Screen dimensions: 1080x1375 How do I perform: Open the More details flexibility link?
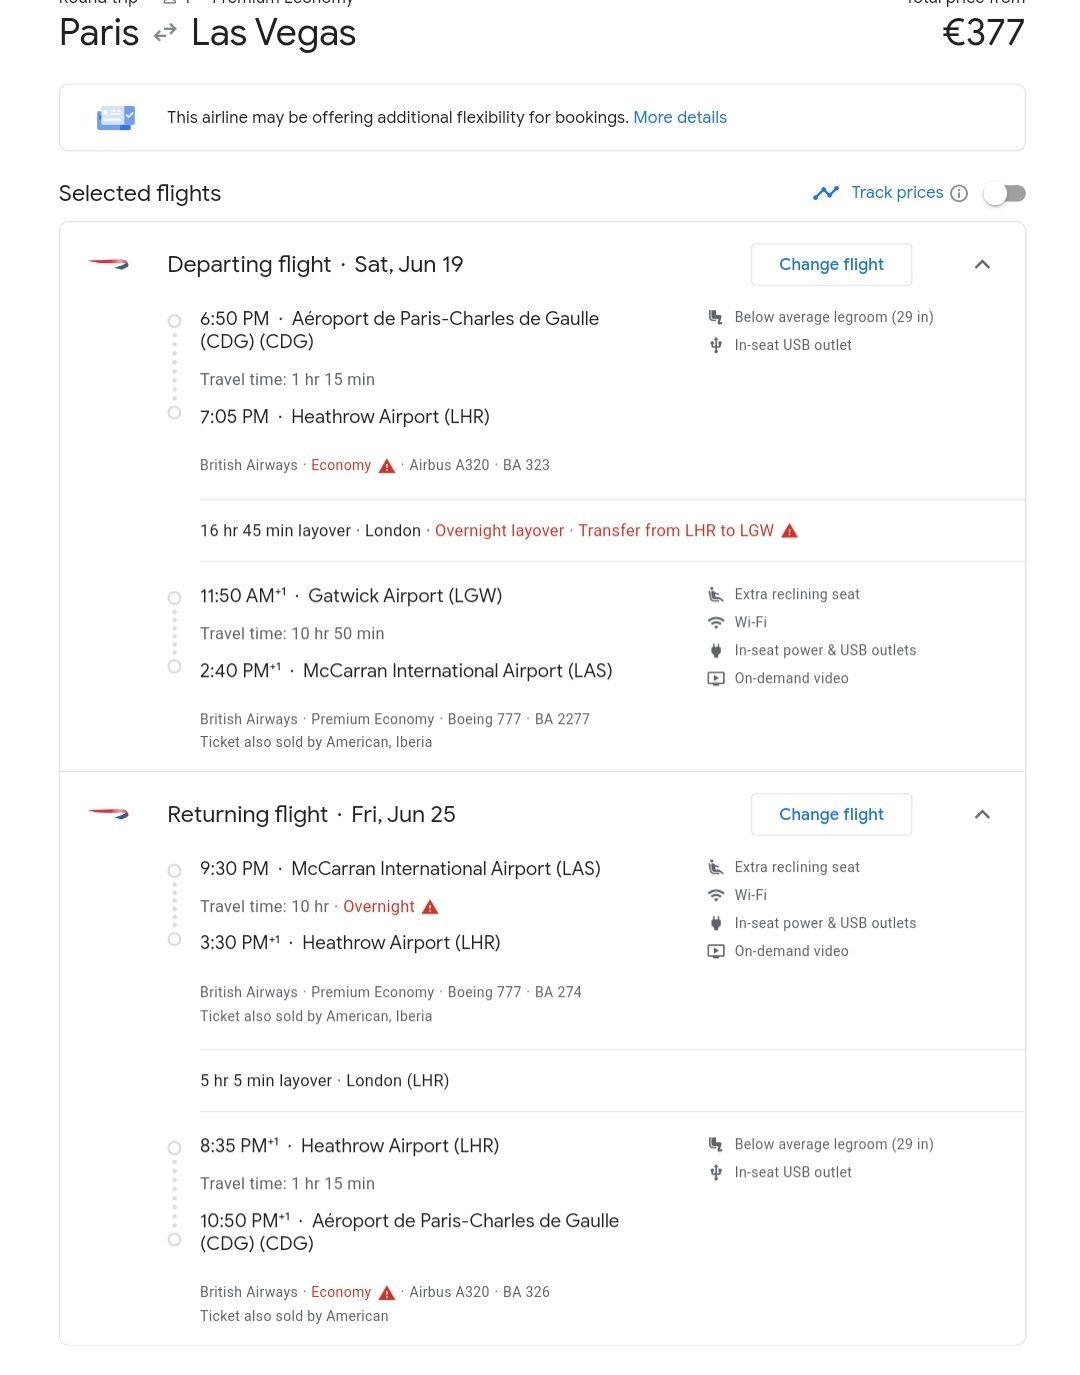[680, 117]
